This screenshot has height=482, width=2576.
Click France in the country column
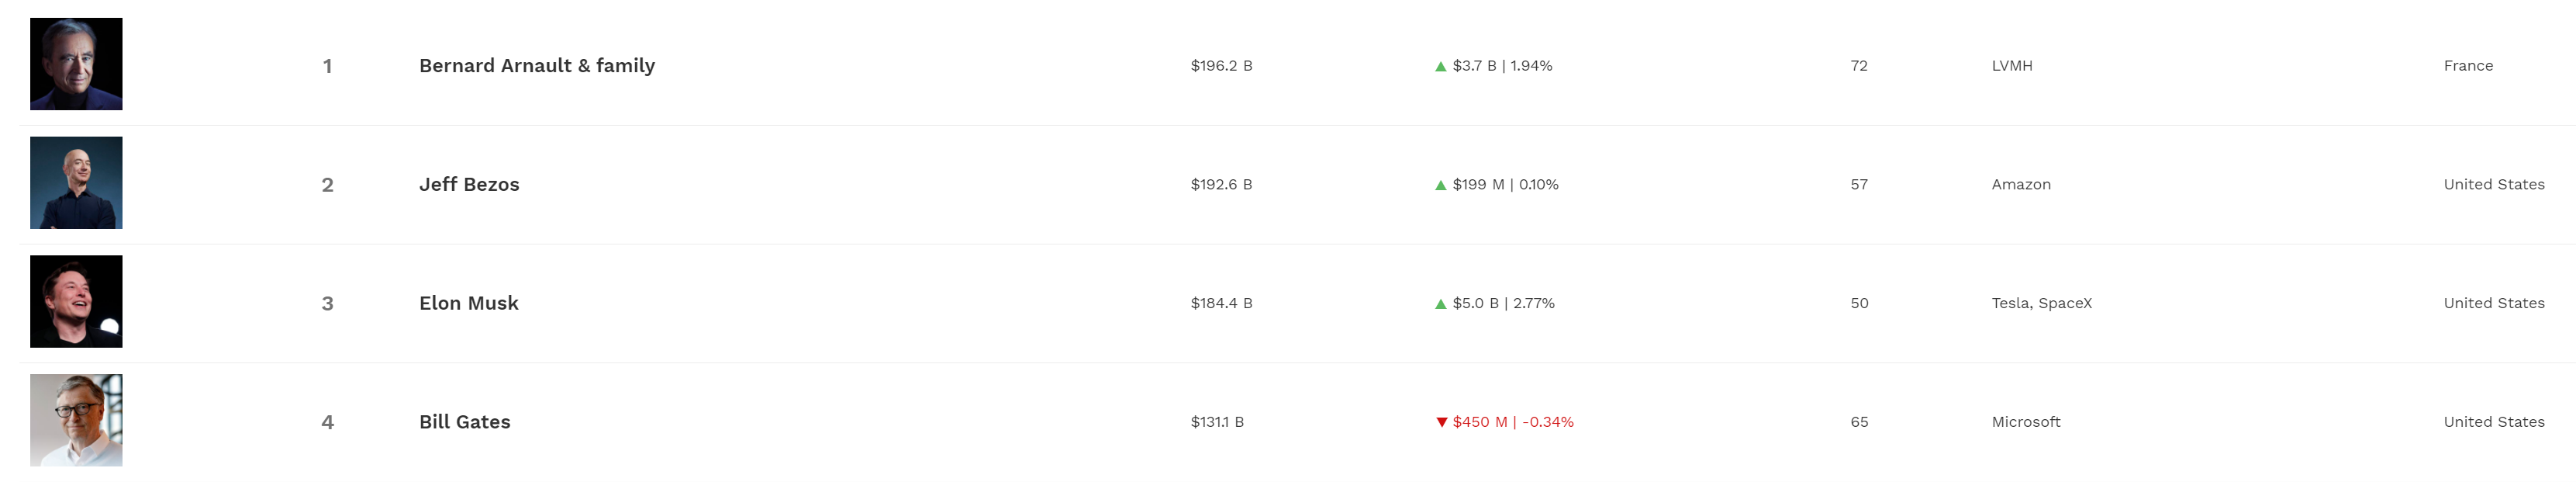(2468, 66)
